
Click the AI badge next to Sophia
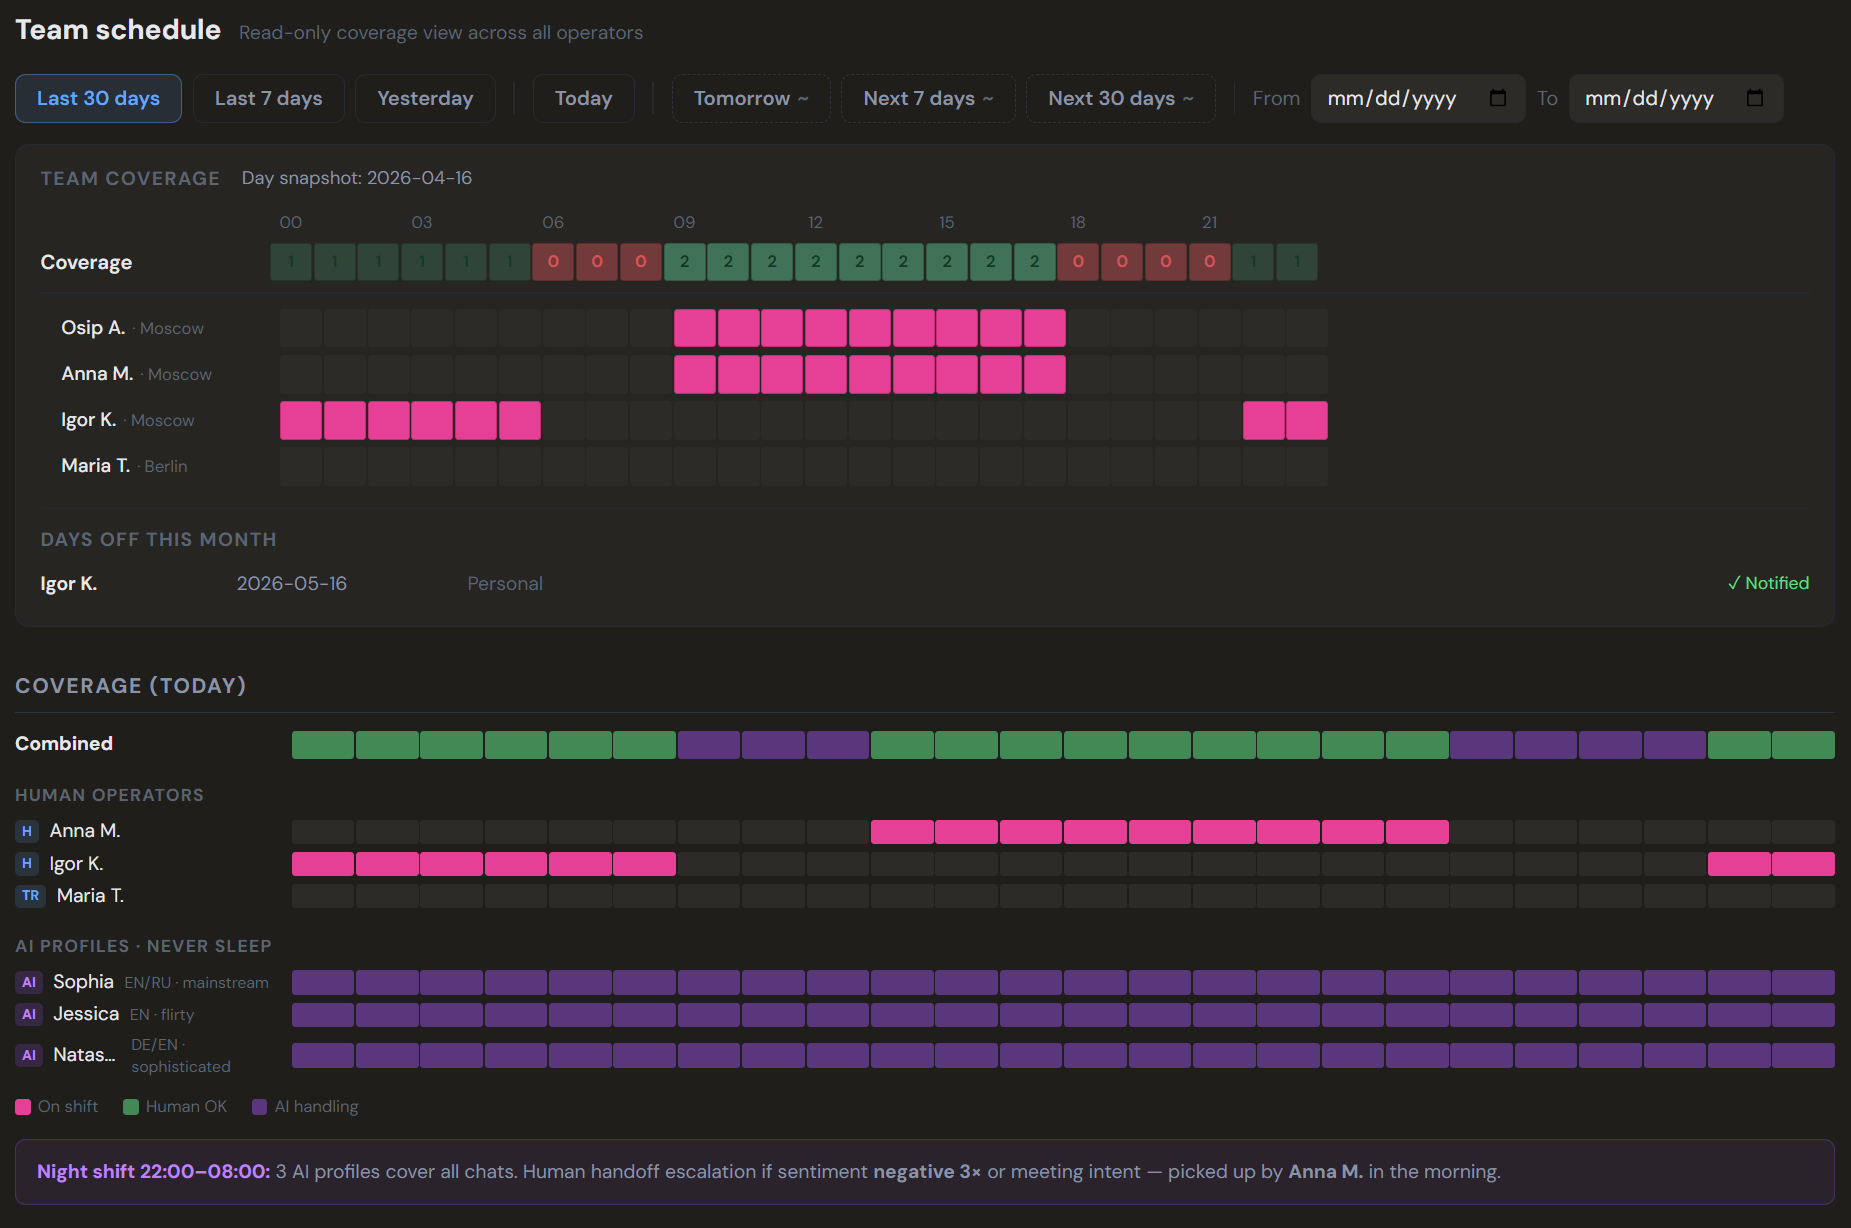pos(29,982)
